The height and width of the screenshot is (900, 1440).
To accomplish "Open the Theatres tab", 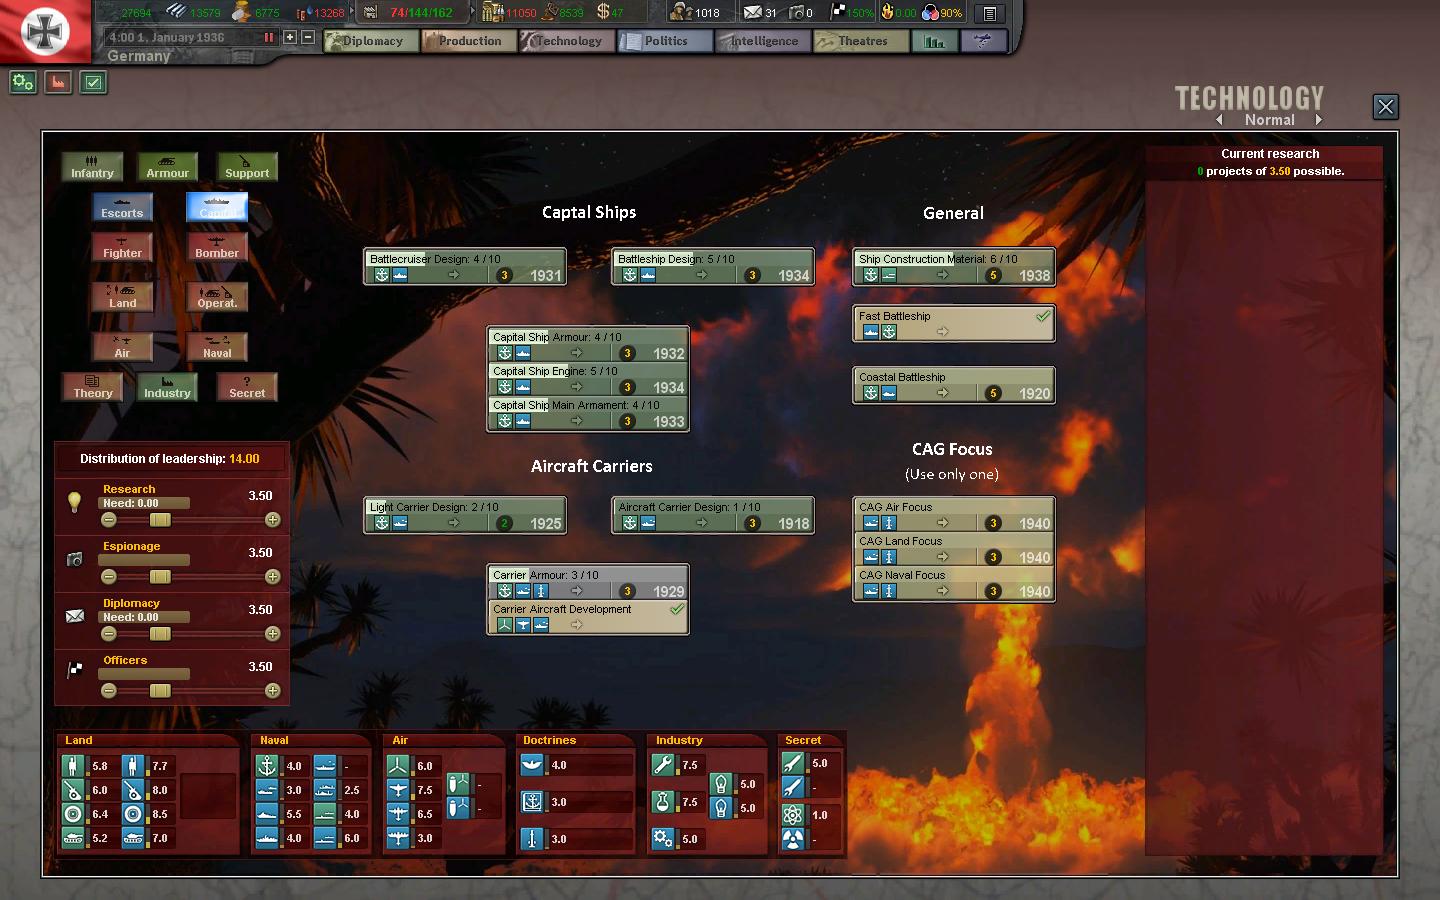I will (x=861, y=41).
